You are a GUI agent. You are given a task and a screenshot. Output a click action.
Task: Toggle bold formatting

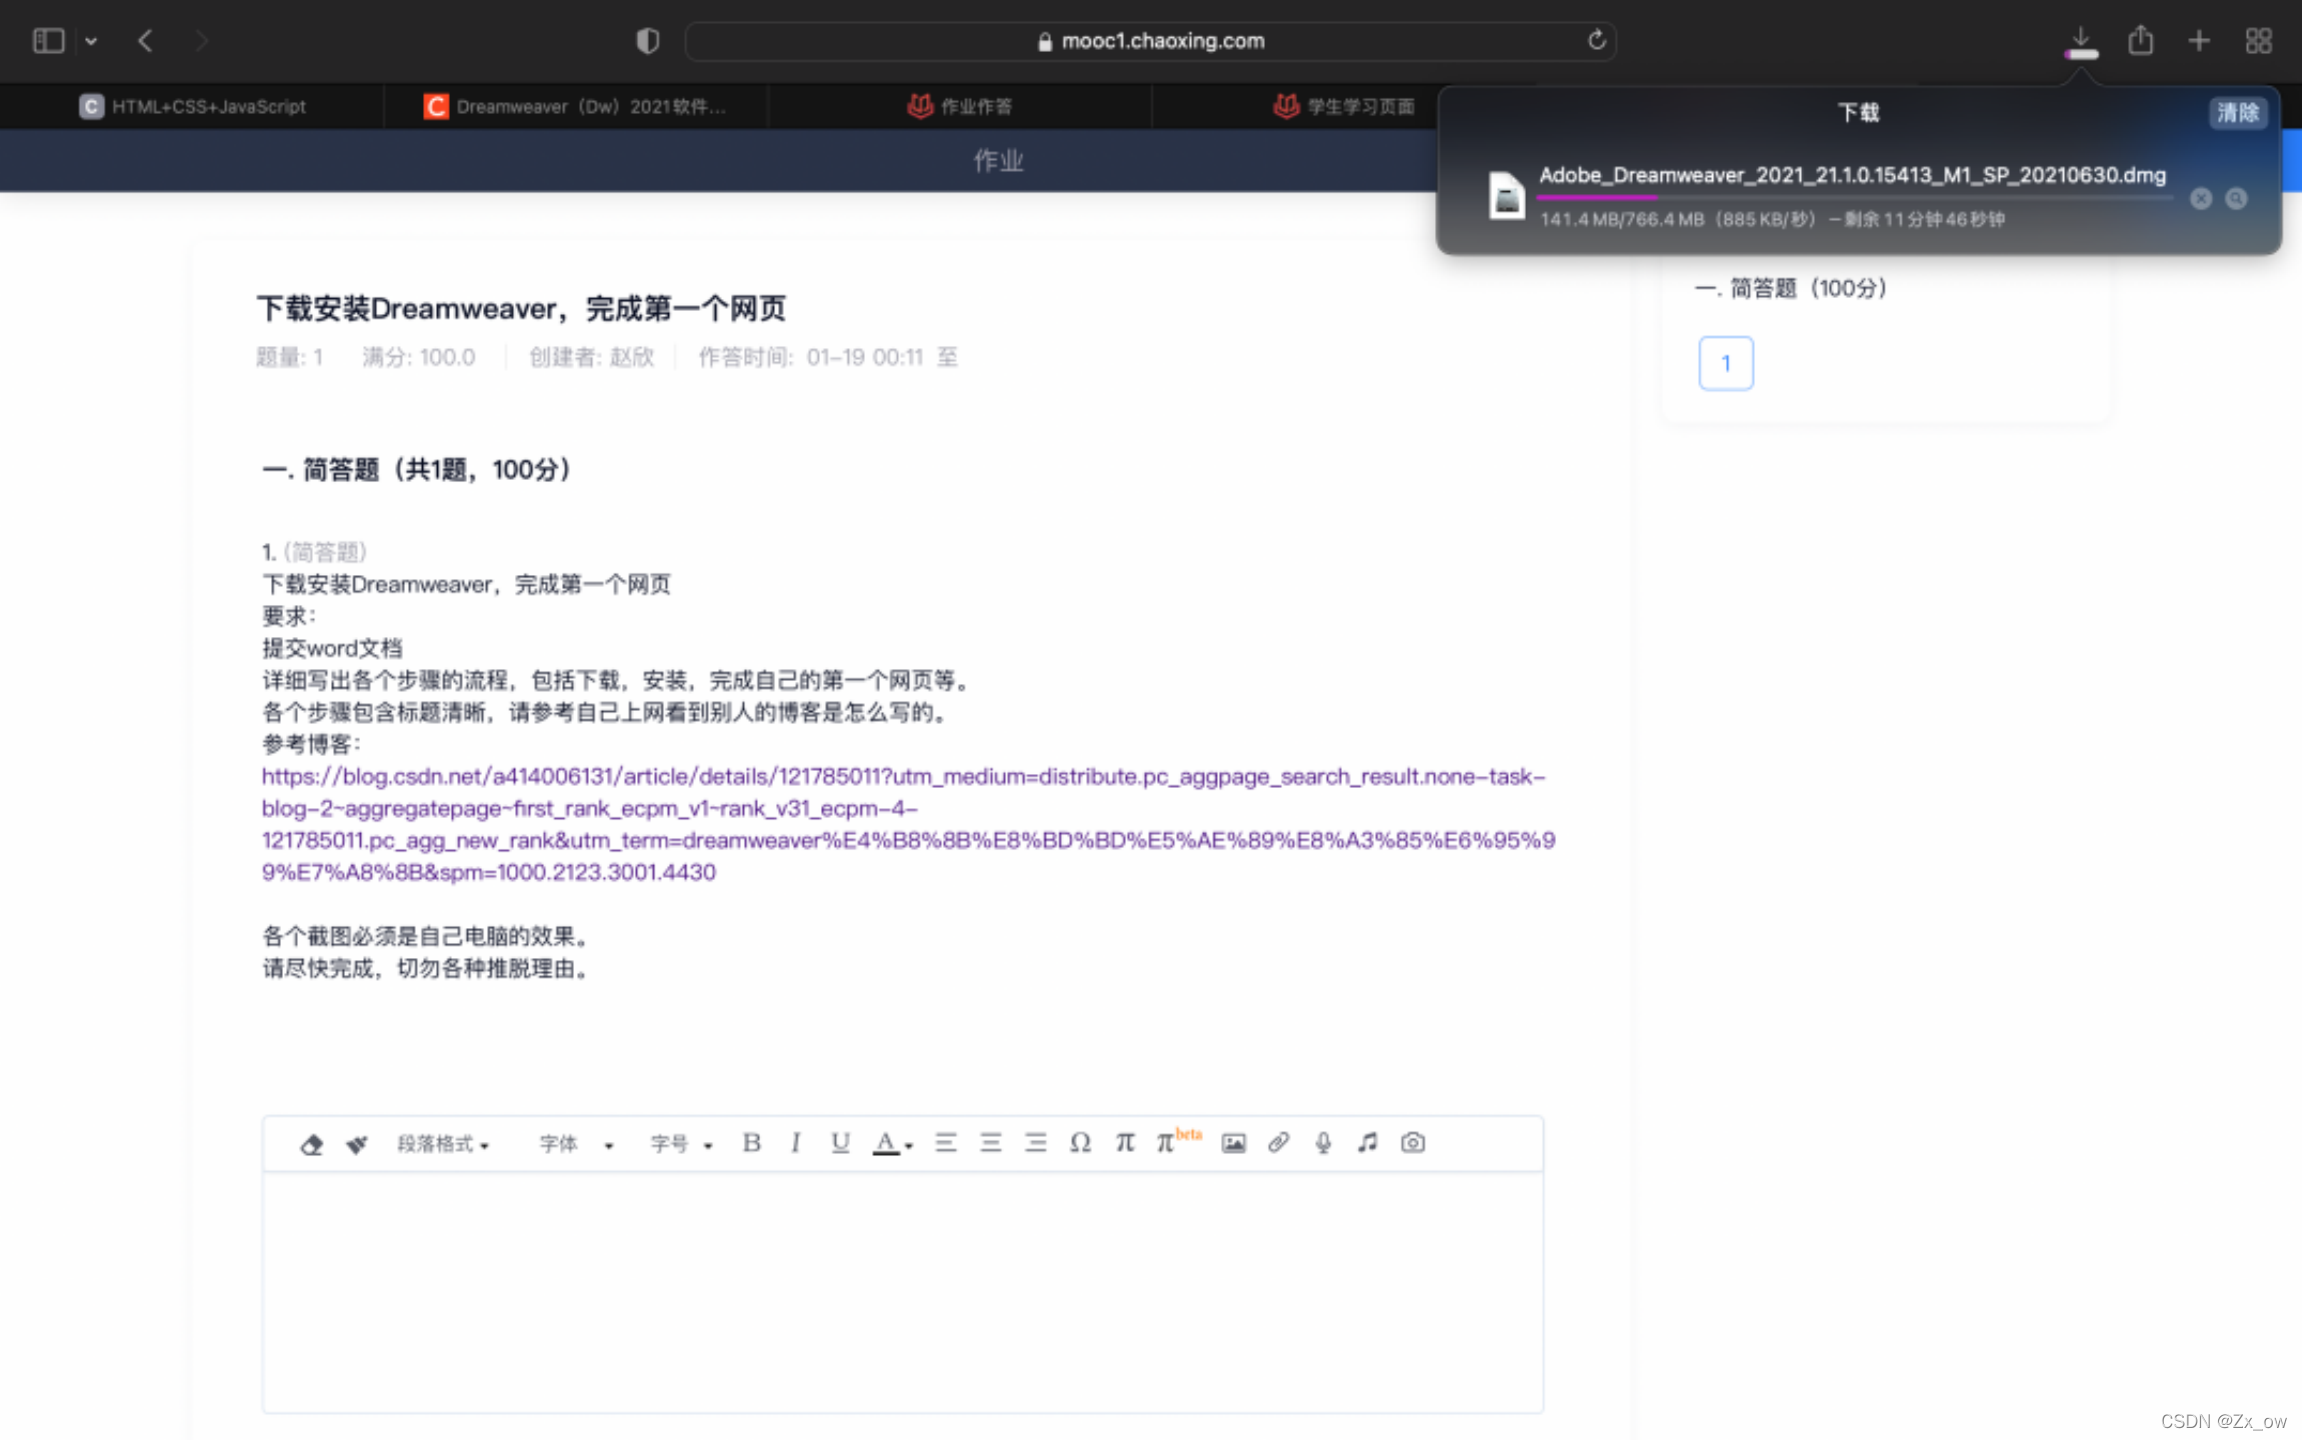pyautogui.click(x=751, y=1143)
